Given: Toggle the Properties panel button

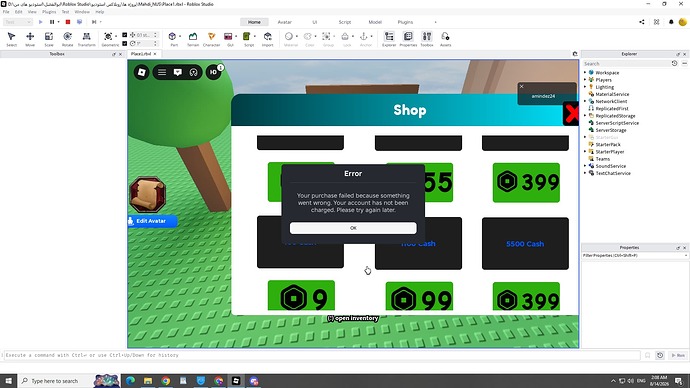Looking at the screenshot, I should 408,39.
